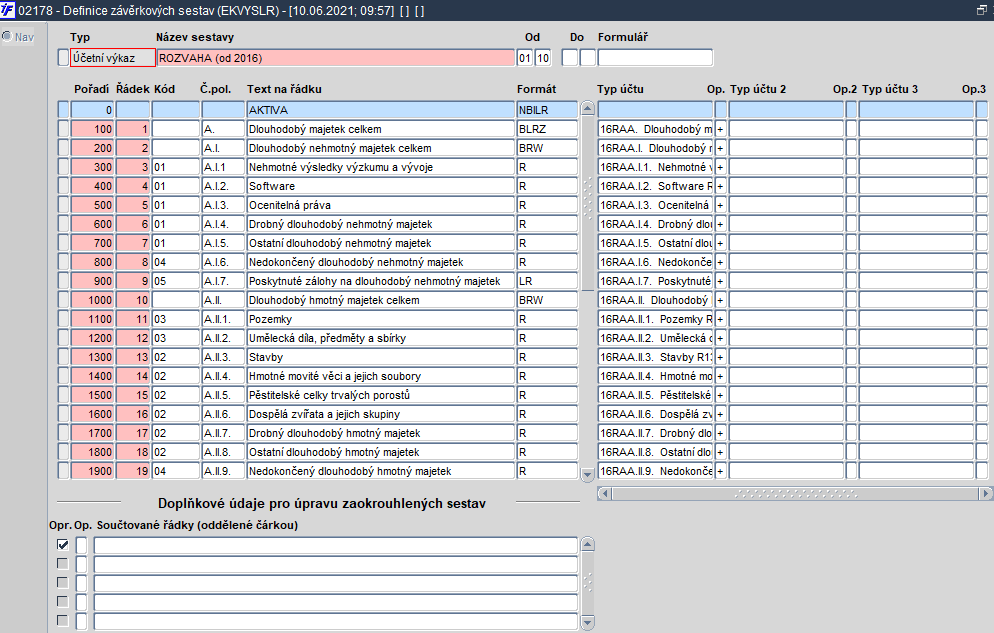994x633 pixels.
Task: Click the up arrow of the rows table scrollbar
Action: [587, 108]
